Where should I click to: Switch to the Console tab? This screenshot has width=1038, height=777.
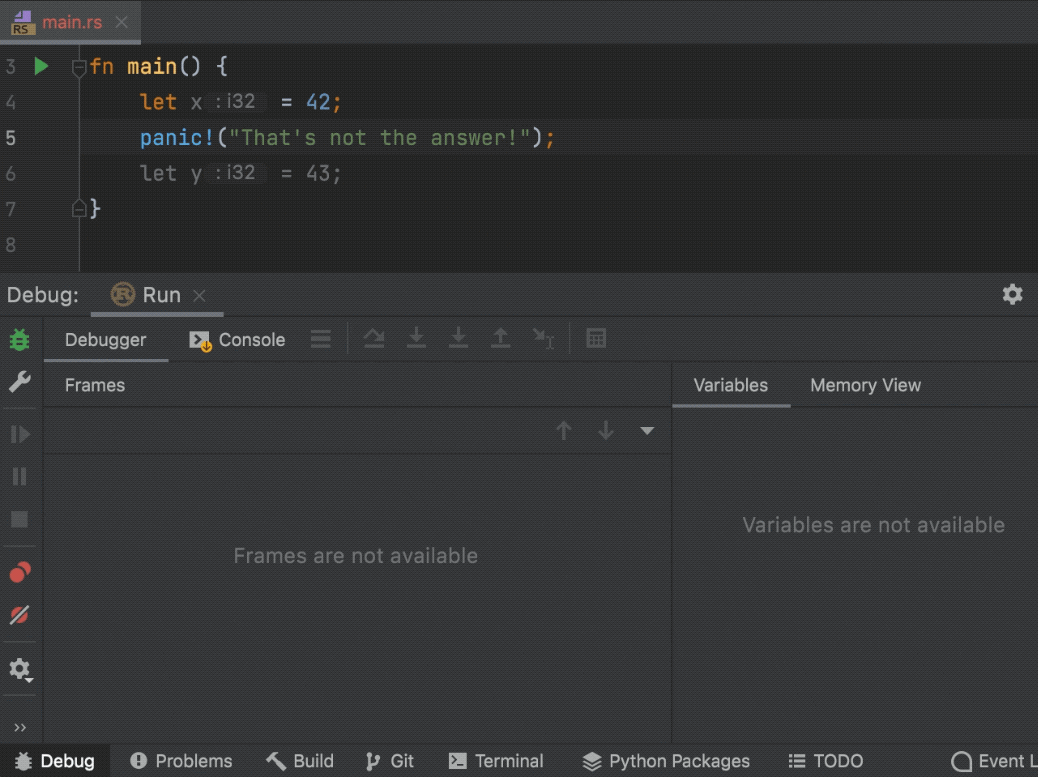click(250, 339)
